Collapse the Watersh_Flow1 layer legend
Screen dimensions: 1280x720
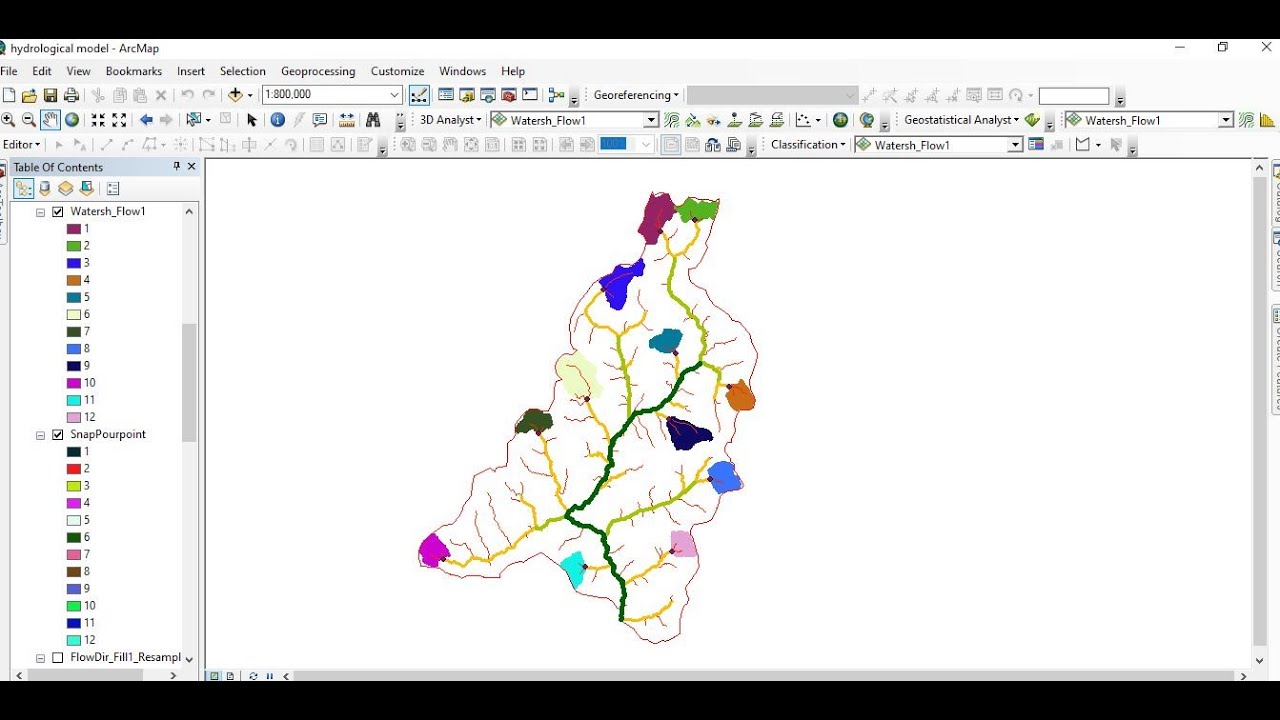pos(41,212)
